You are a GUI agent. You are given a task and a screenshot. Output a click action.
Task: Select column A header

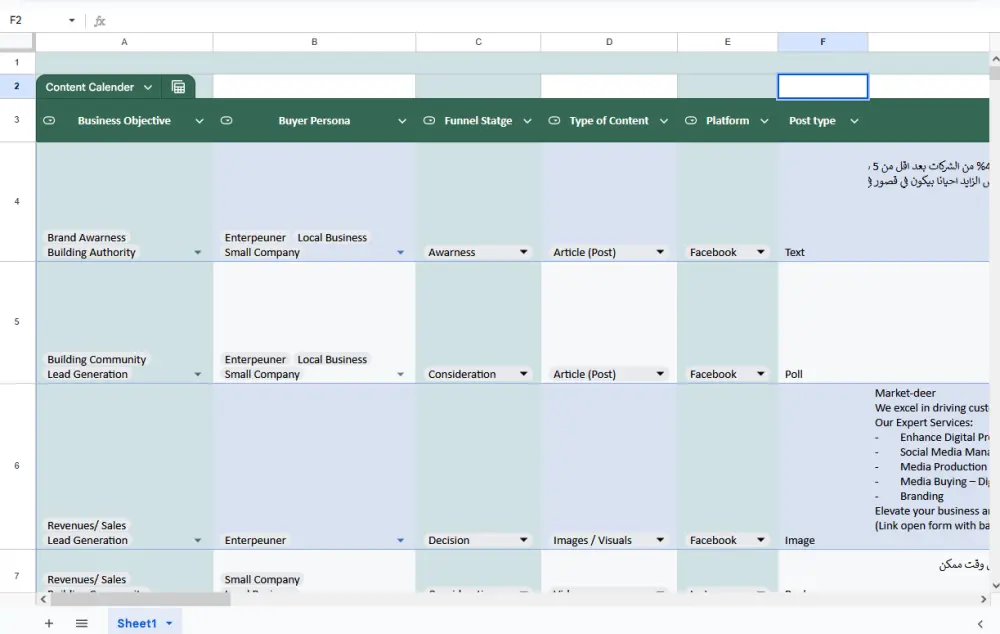coord(124,41)
